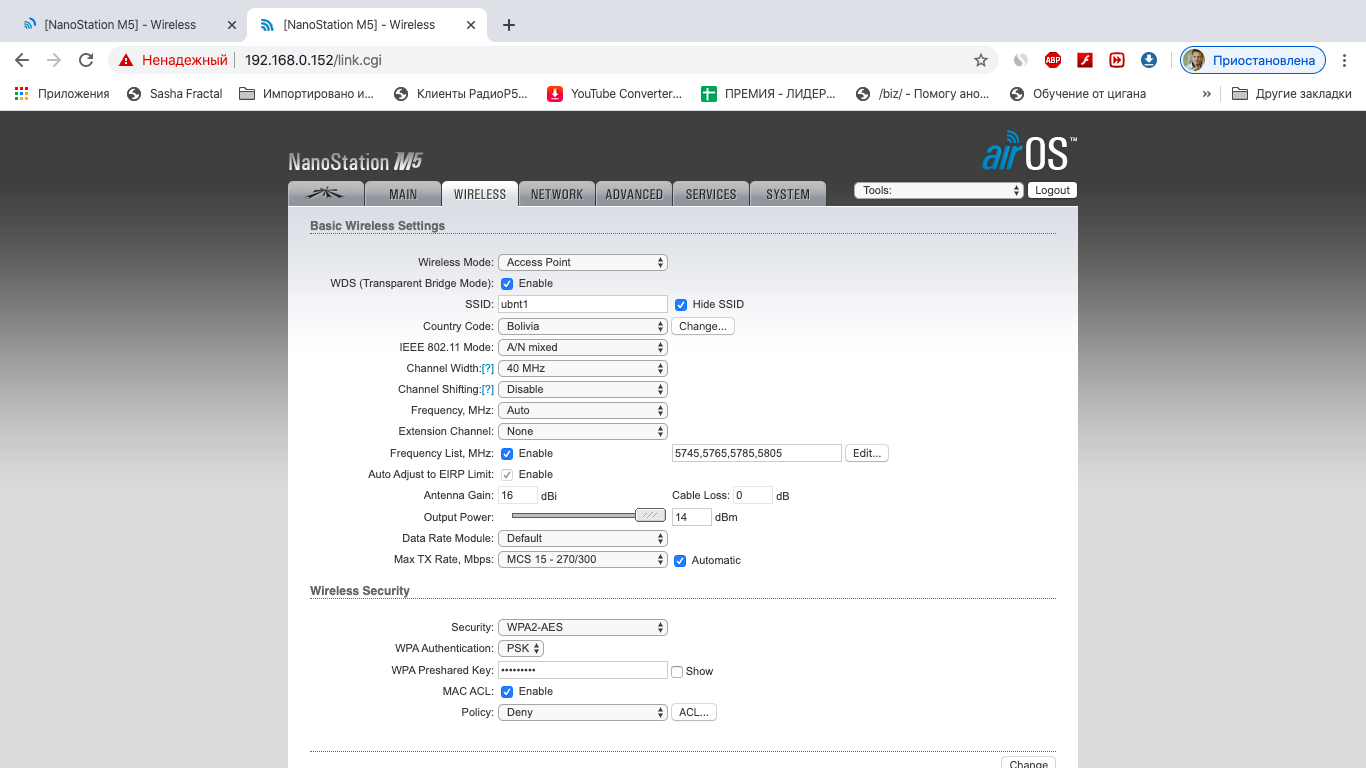Open the MAC ACL Policy dropdown
This screenshot has height=768, width=1366.
[583, 713]
